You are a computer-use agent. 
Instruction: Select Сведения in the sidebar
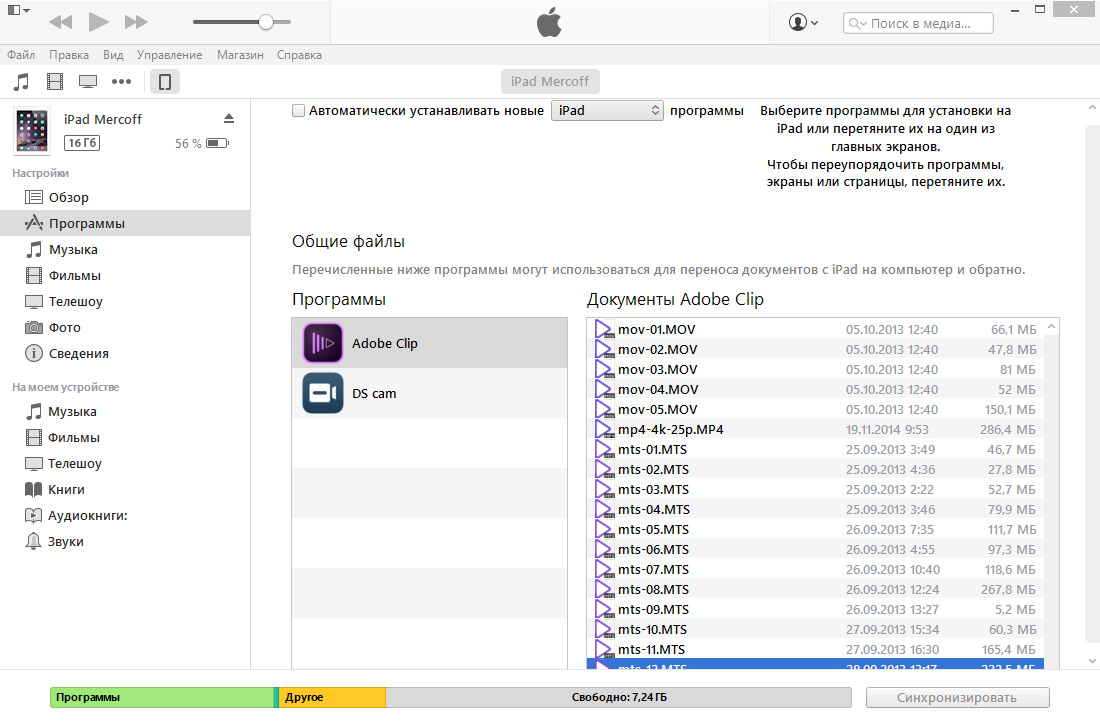coord(125,353)
